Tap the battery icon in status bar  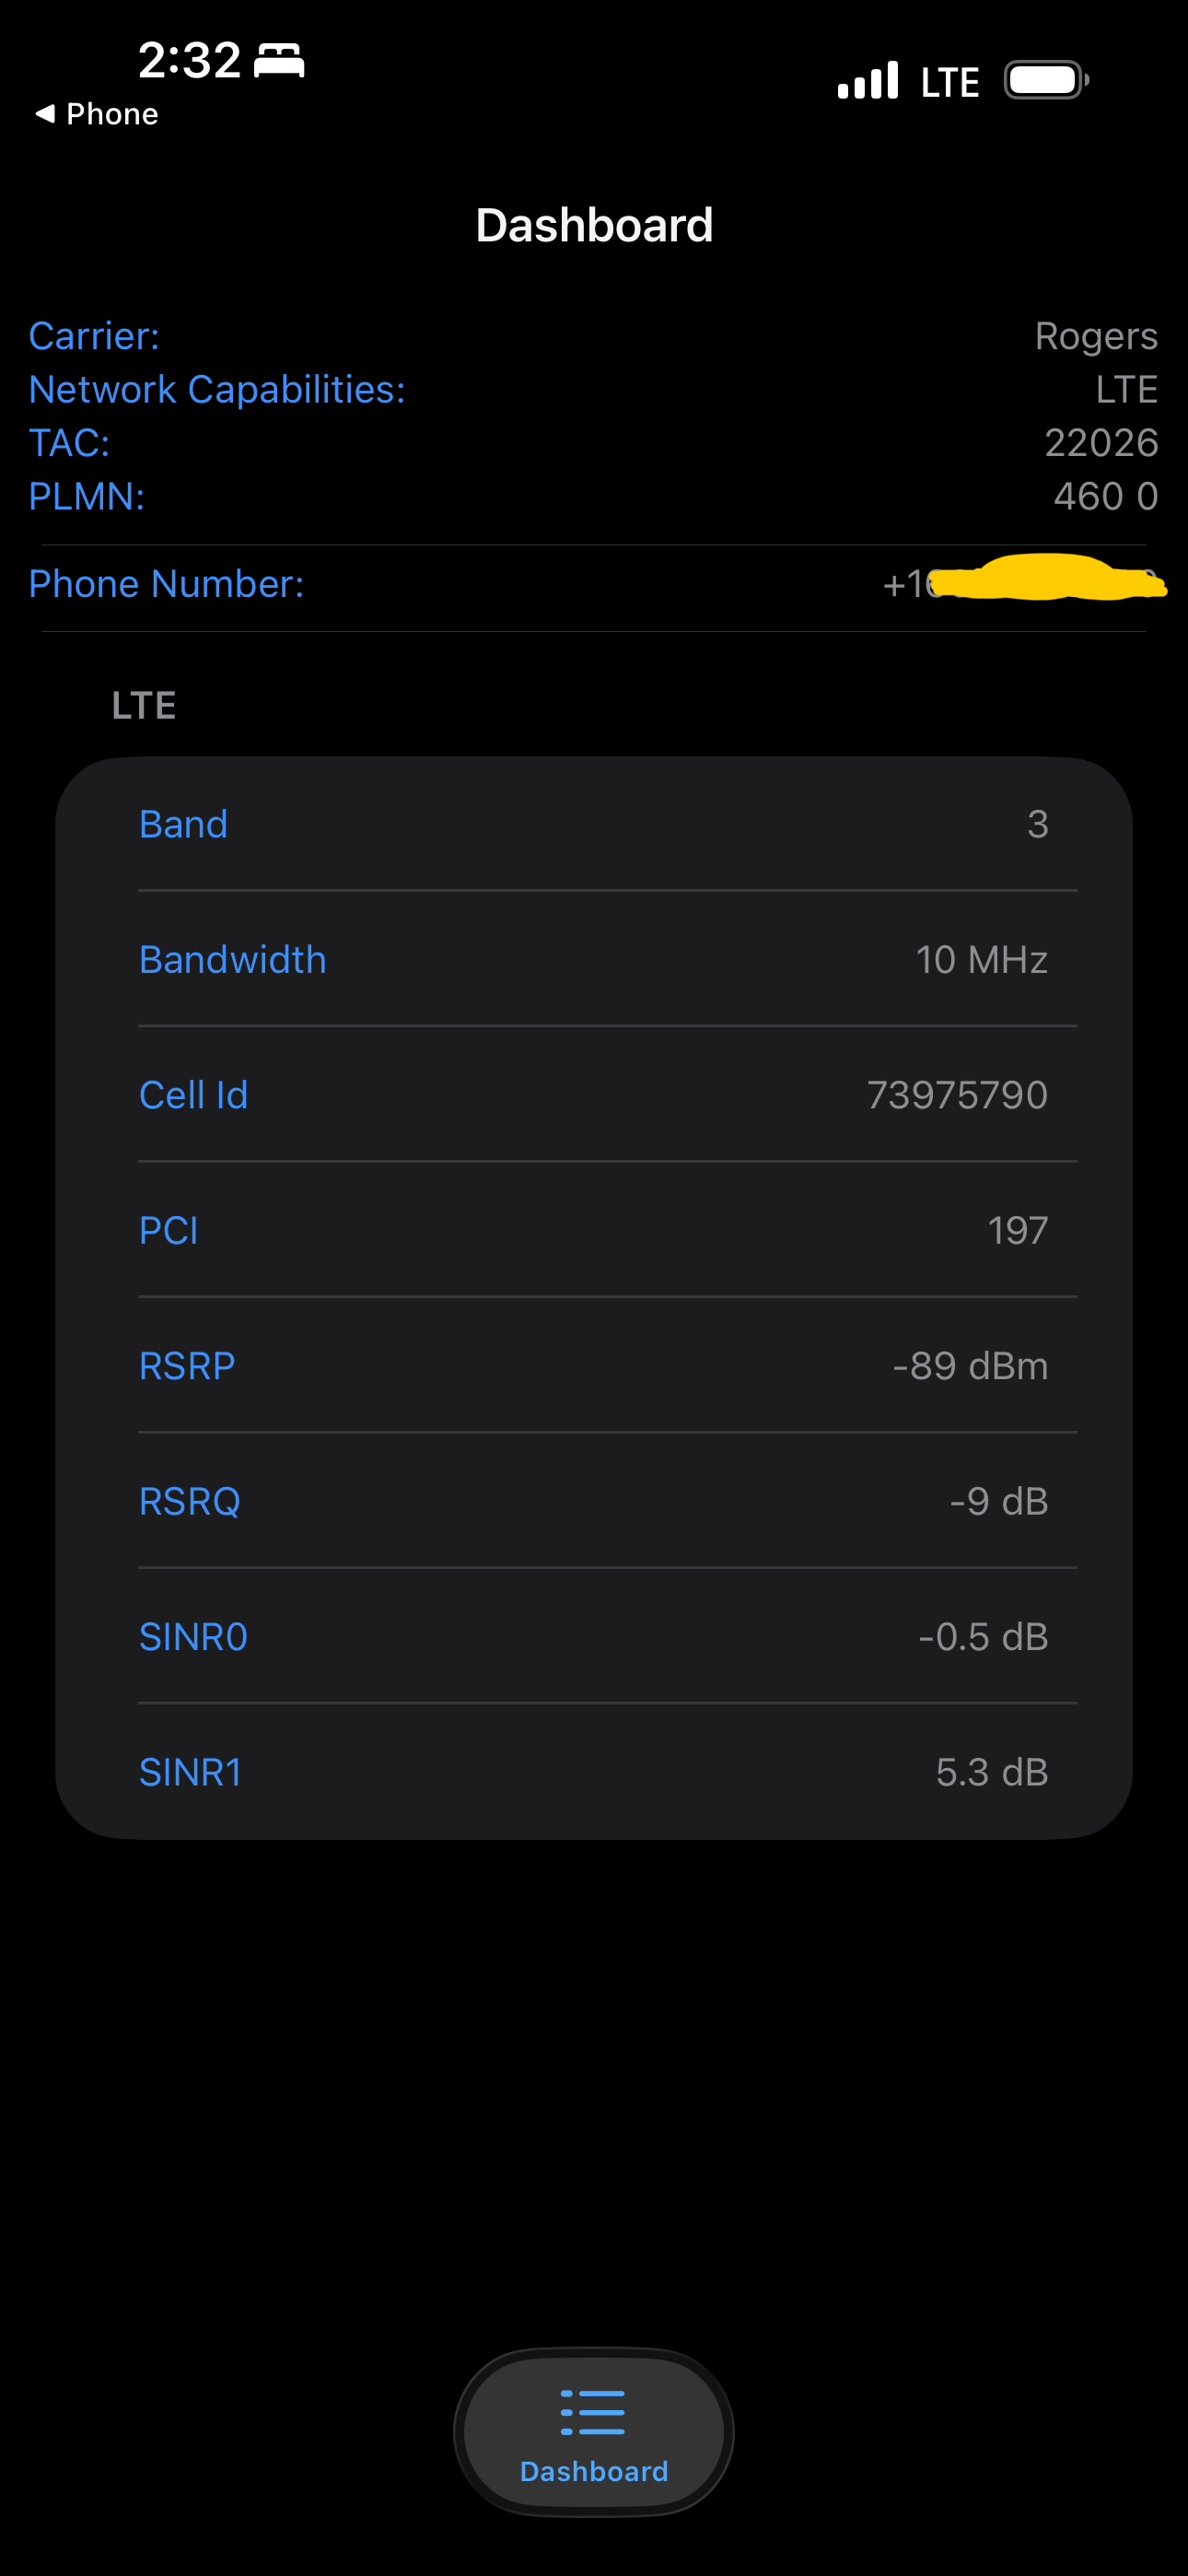pyautogui.click(x=1045, y=80)
